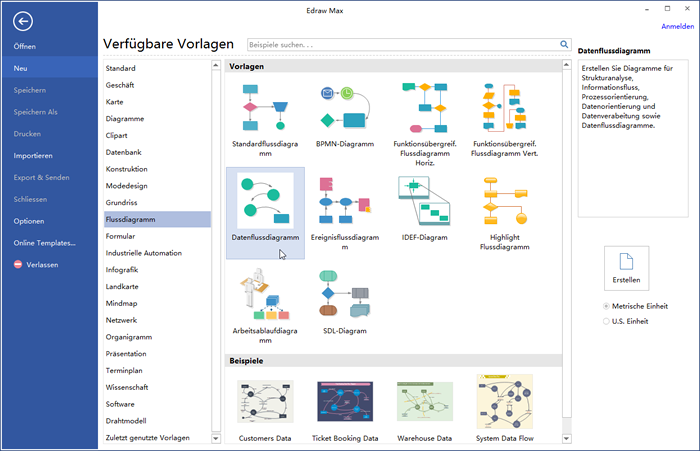
Task: Open Optionen in the sidebar
Action: [29, 221]
